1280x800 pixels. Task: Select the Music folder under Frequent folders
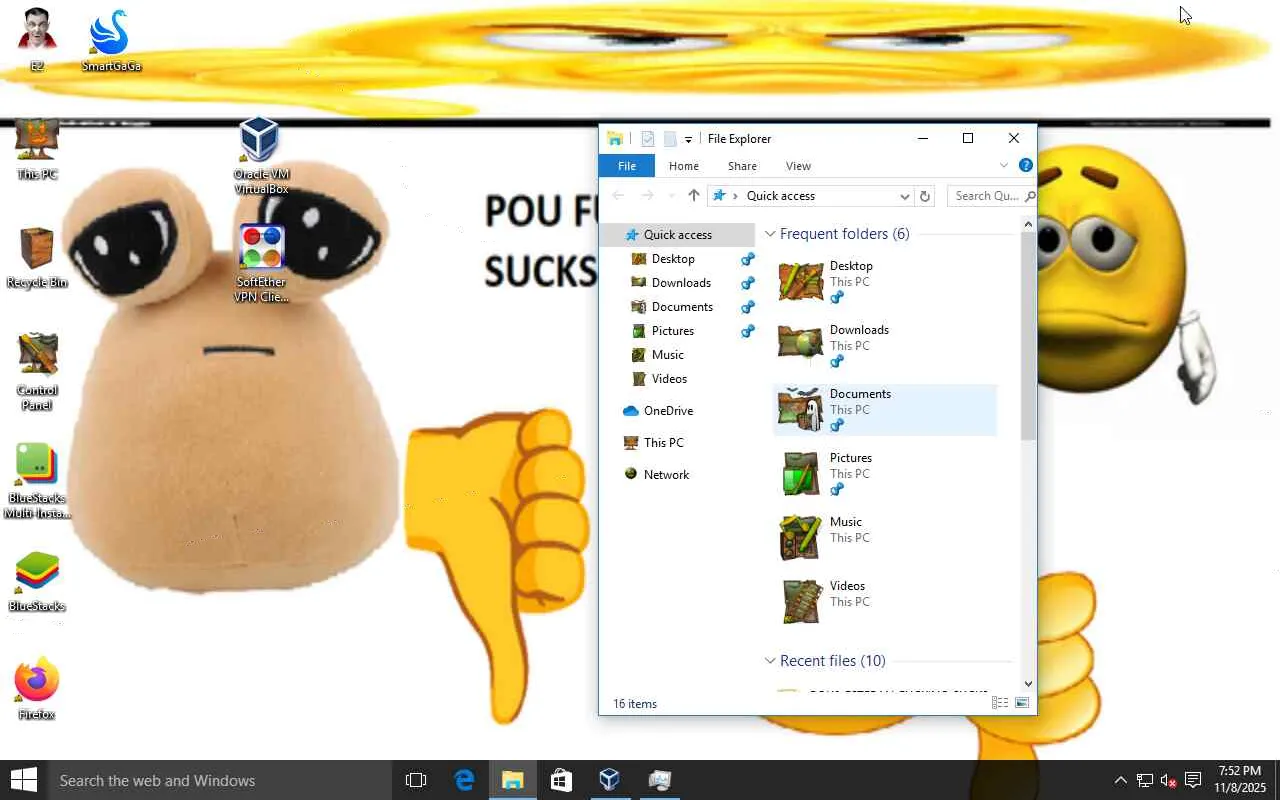point(886,538)
